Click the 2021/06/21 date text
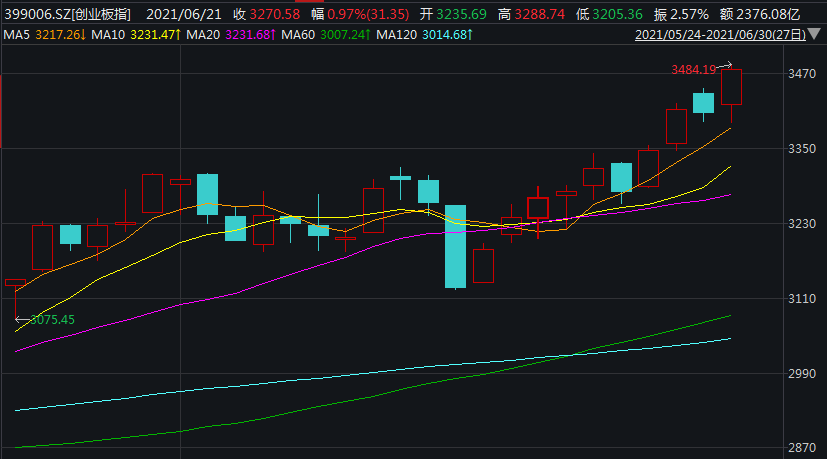Viewport: 827px width, 459px height. tap(184, 14)
